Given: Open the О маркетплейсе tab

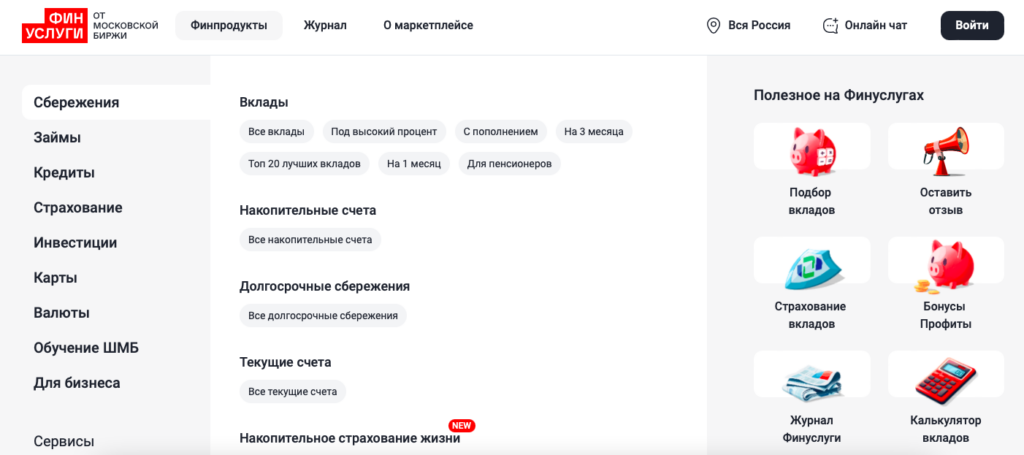Looking at the screenshot, I should (x=428, y=26).
